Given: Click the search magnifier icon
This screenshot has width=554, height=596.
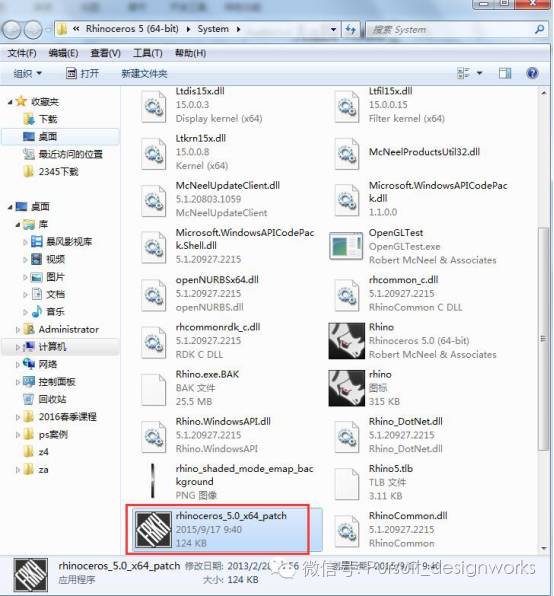Looking at the screenshot, I should [x=539, y=29].
